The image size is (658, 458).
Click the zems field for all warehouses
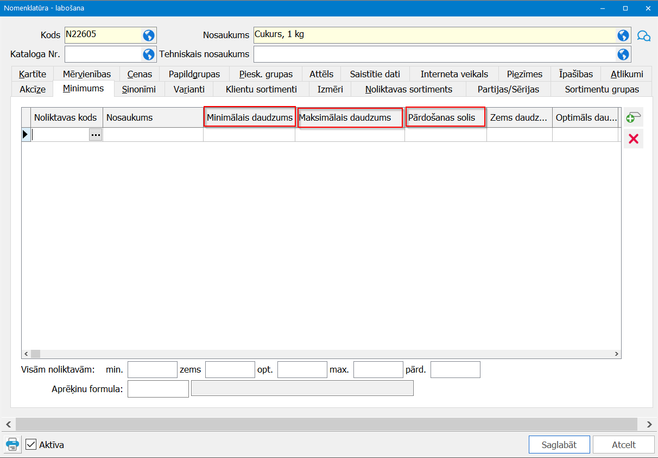[x=230, y=370]
